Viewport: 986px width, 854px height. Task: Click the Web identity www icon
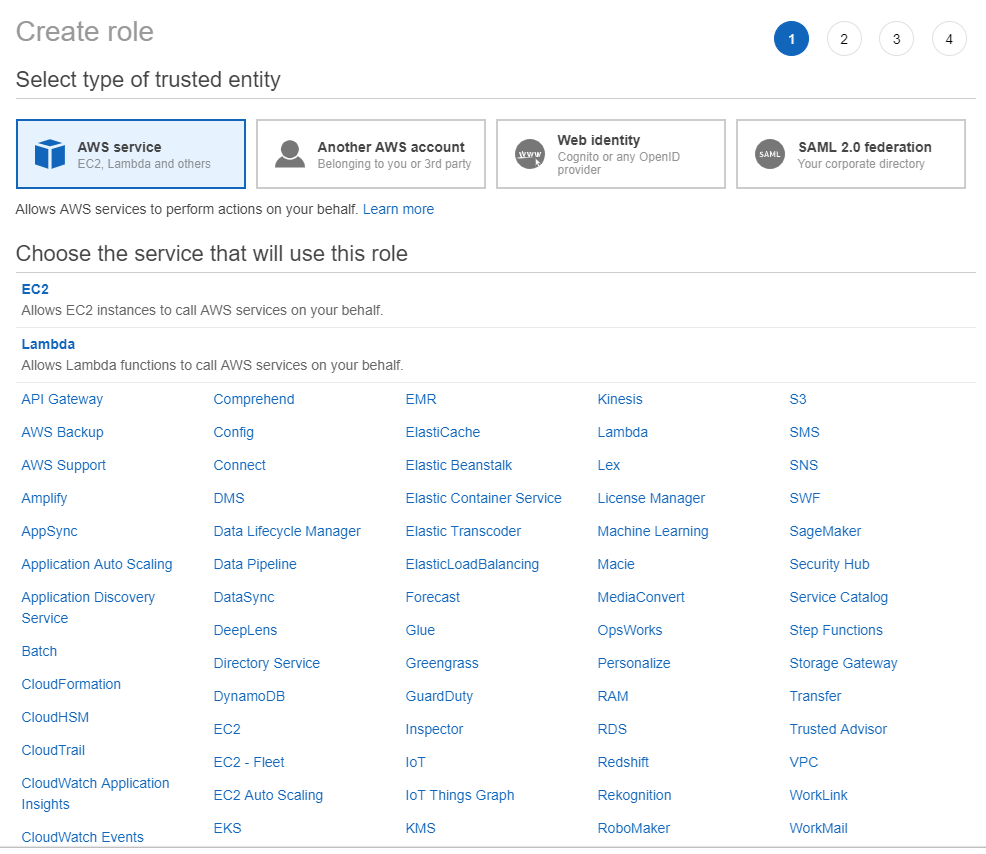click(530, 154)
